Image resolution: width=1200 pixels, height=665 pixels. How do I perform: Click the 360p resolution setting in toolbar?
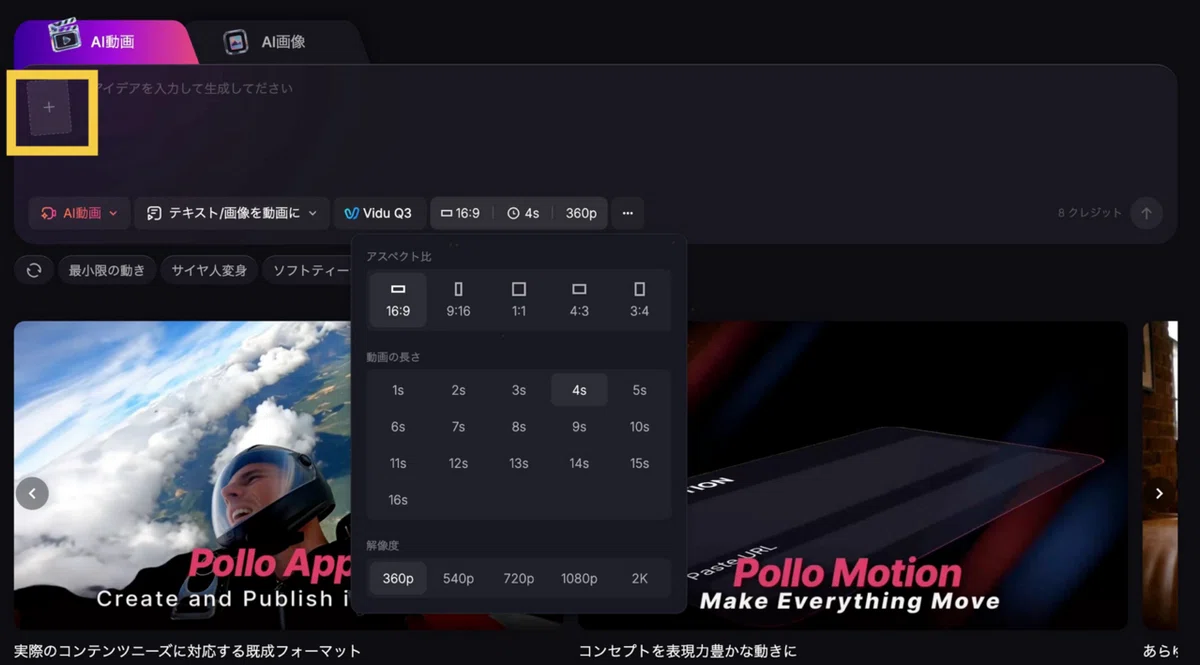581,213
